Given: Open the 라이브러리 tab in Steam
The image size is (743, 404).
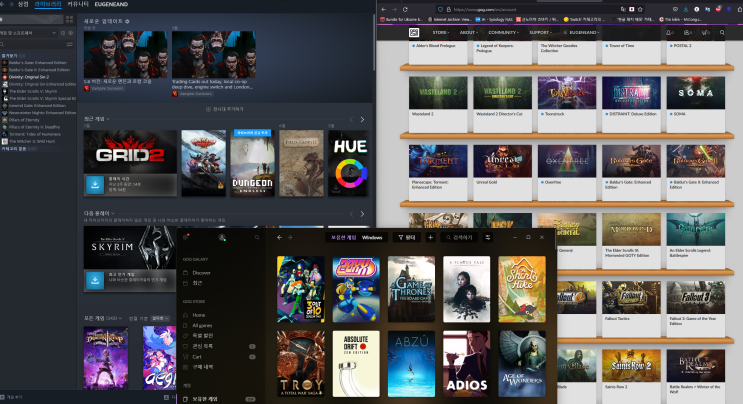Looking at the screenshot, I should (x=48, y=4).
